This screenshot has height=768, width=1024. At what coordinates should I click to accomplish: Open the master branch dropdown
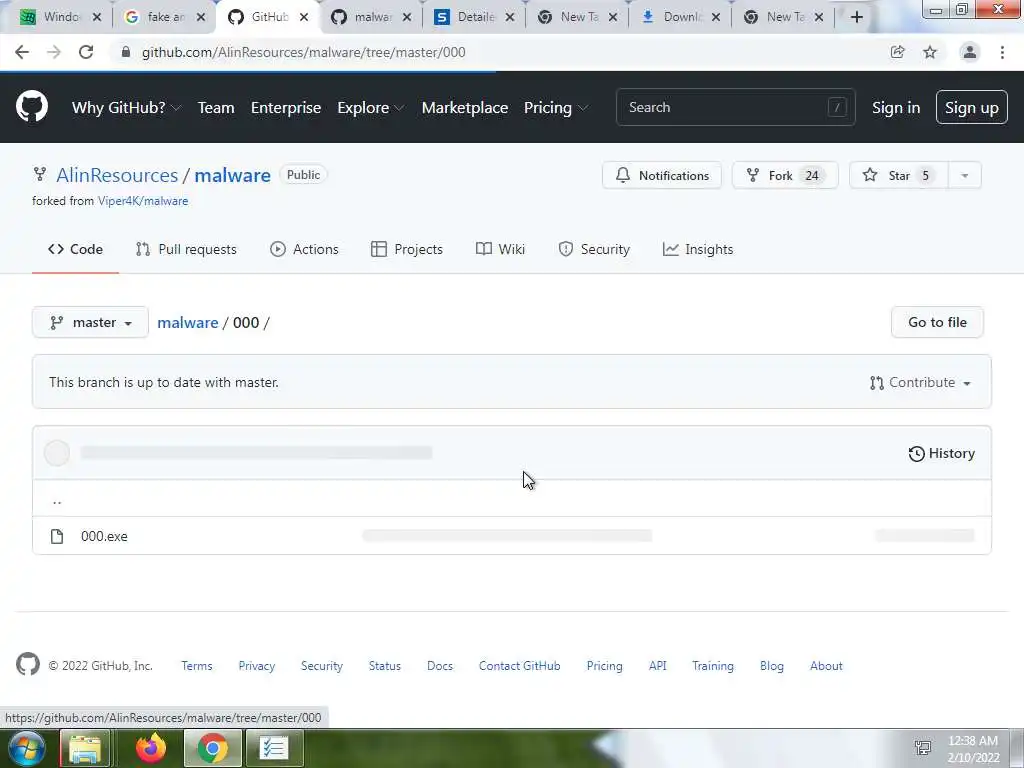pyautogui.click(x=90, y=322)
